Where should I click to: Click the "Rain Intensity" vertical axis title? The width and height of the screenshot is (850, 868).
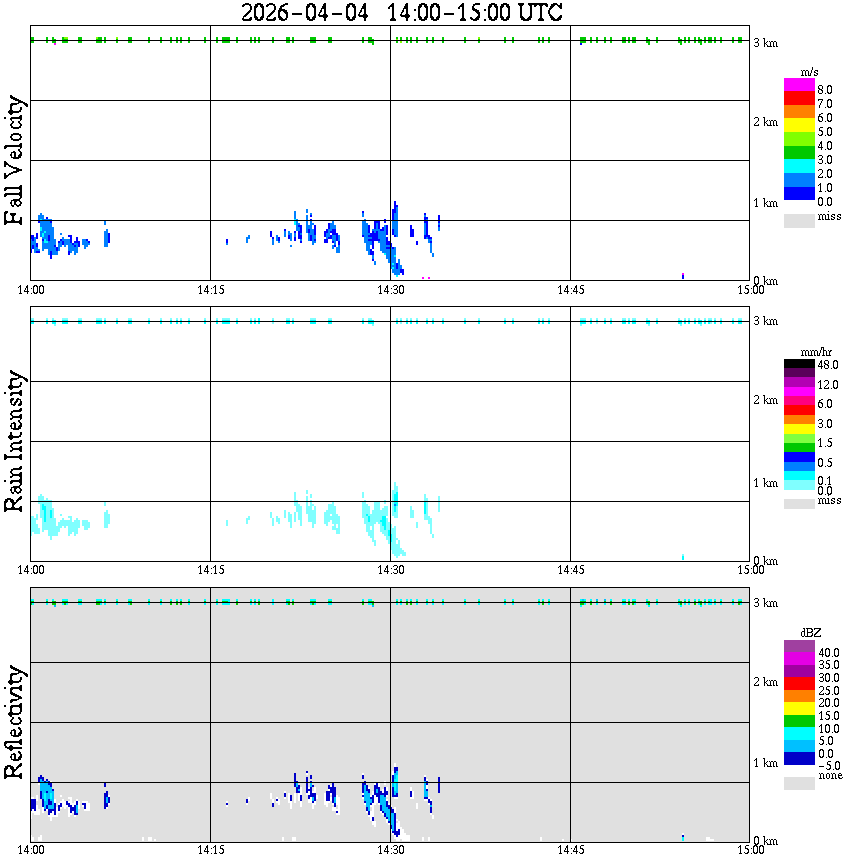point(14,441)
